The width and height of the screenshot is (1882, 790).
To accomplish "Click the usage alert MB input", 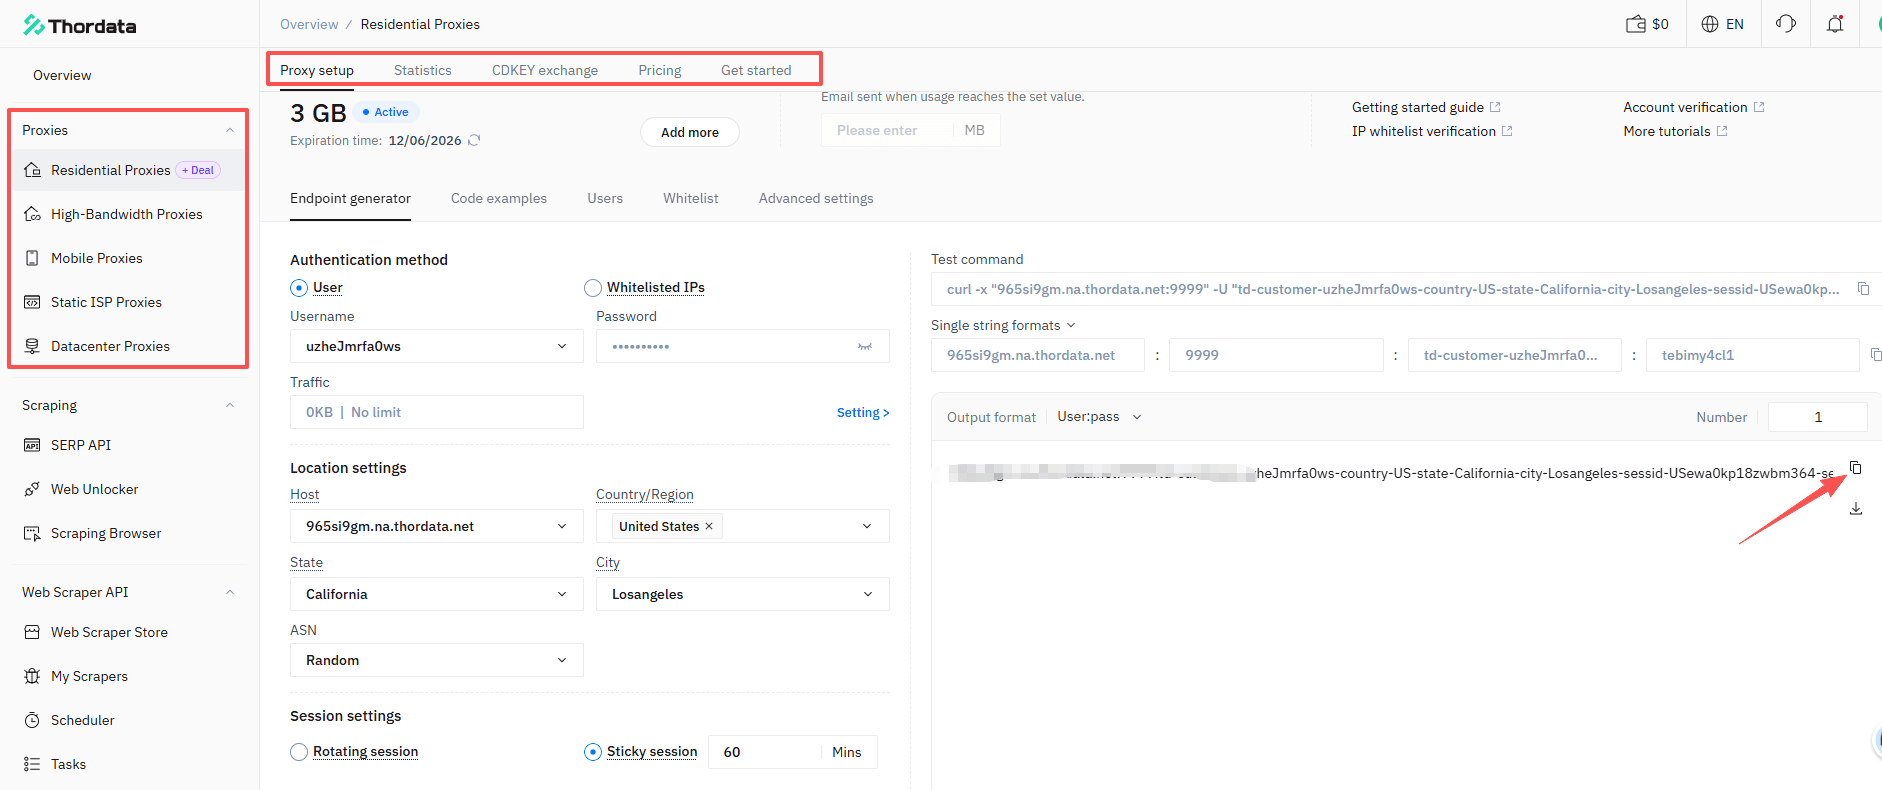I will pyautogui.click(x=911, y=130).
